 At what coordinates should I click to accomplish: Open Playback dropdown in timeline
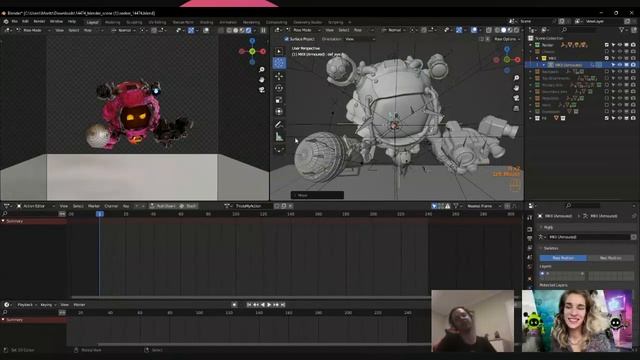[x=27, y=305]
